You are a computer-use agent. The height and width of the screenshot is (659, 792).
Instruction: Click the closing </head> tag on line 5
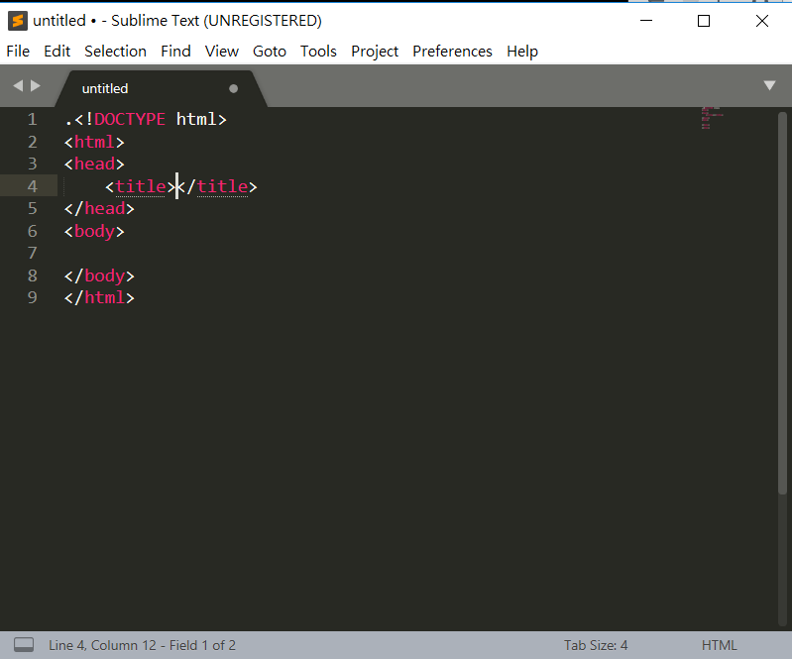click(100, 208)
